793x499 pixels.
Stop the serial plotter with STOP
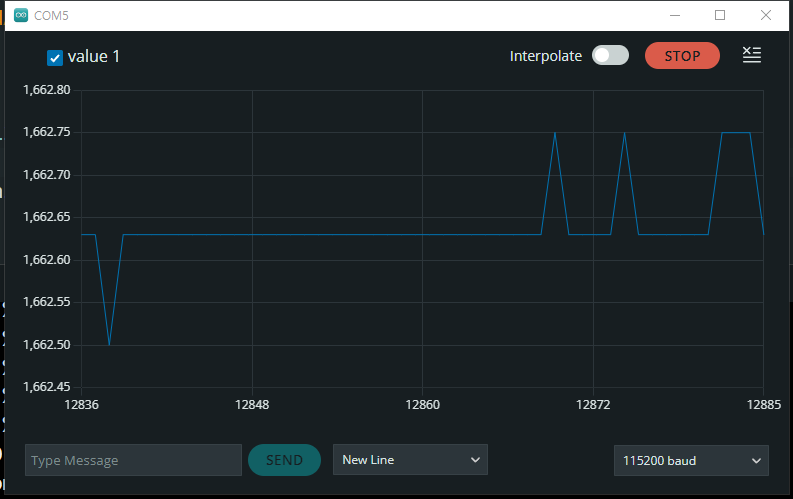pos(682,56)
